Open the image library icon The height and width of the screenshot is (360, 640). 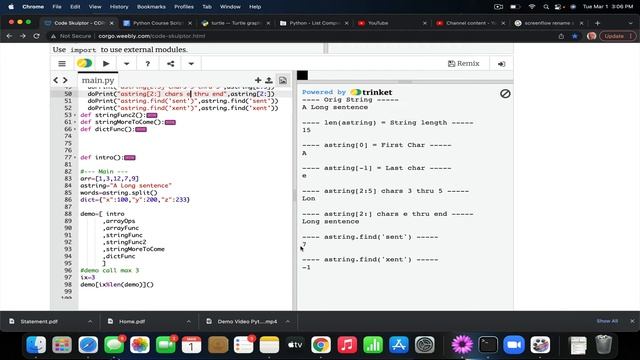[283, 80]
